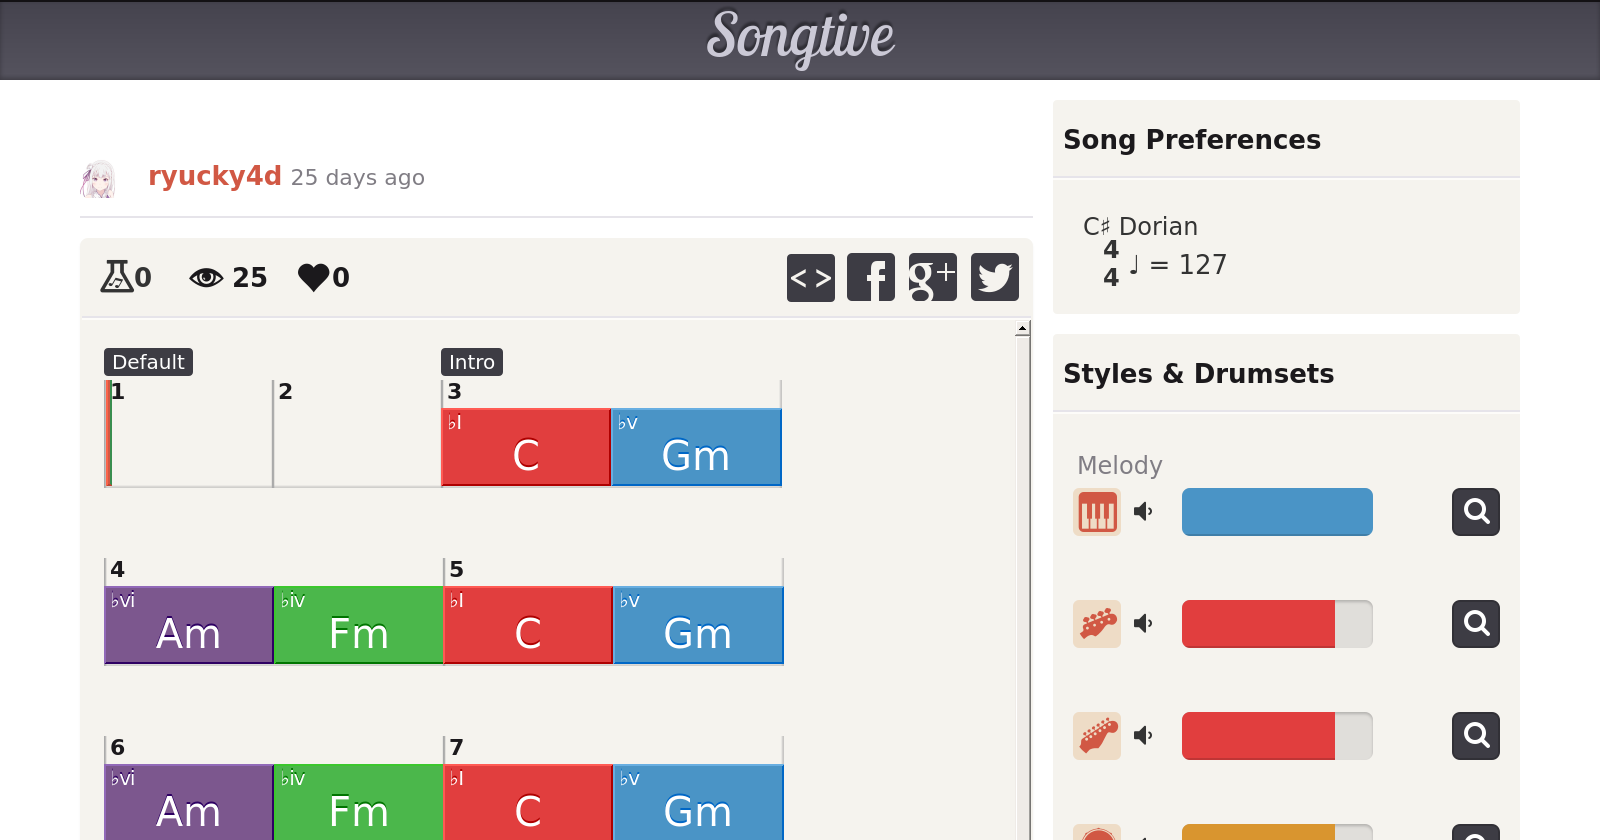
Task: Adjust the blue Melody volume slider
Action: click(1277, 512)
